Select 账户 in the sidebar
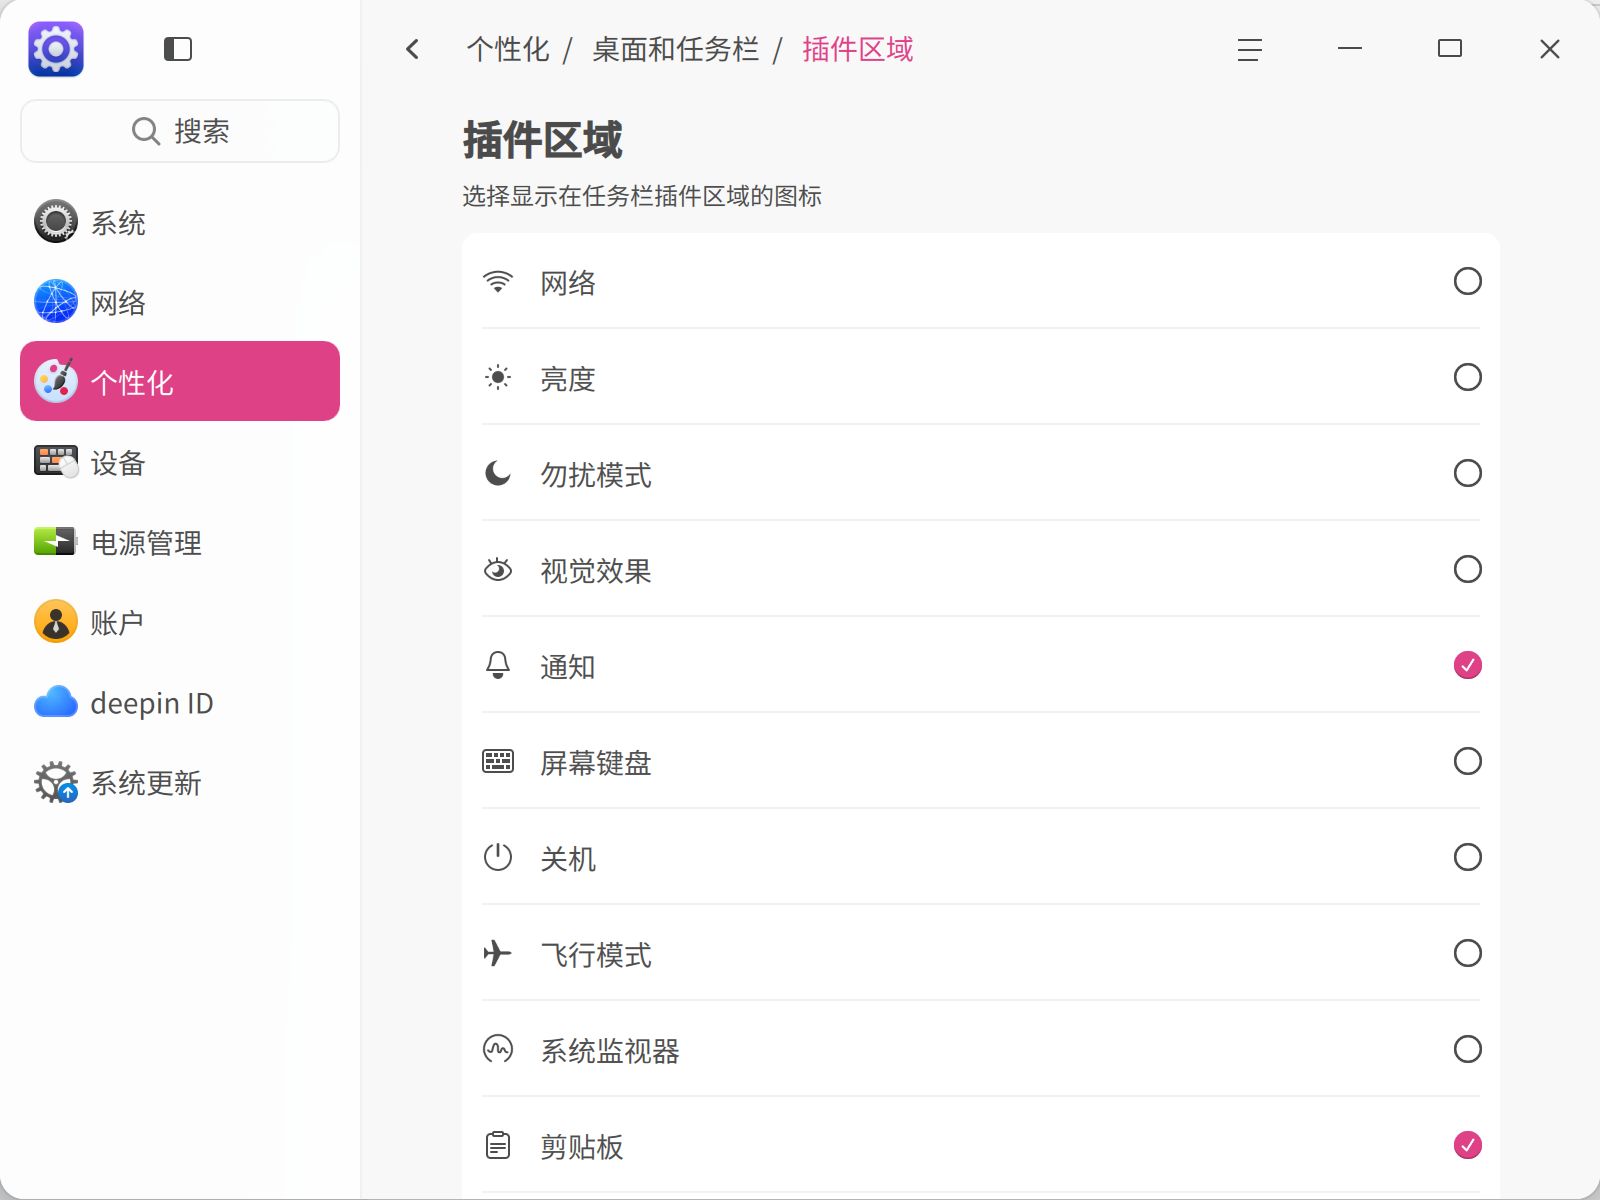 [180, 622]
